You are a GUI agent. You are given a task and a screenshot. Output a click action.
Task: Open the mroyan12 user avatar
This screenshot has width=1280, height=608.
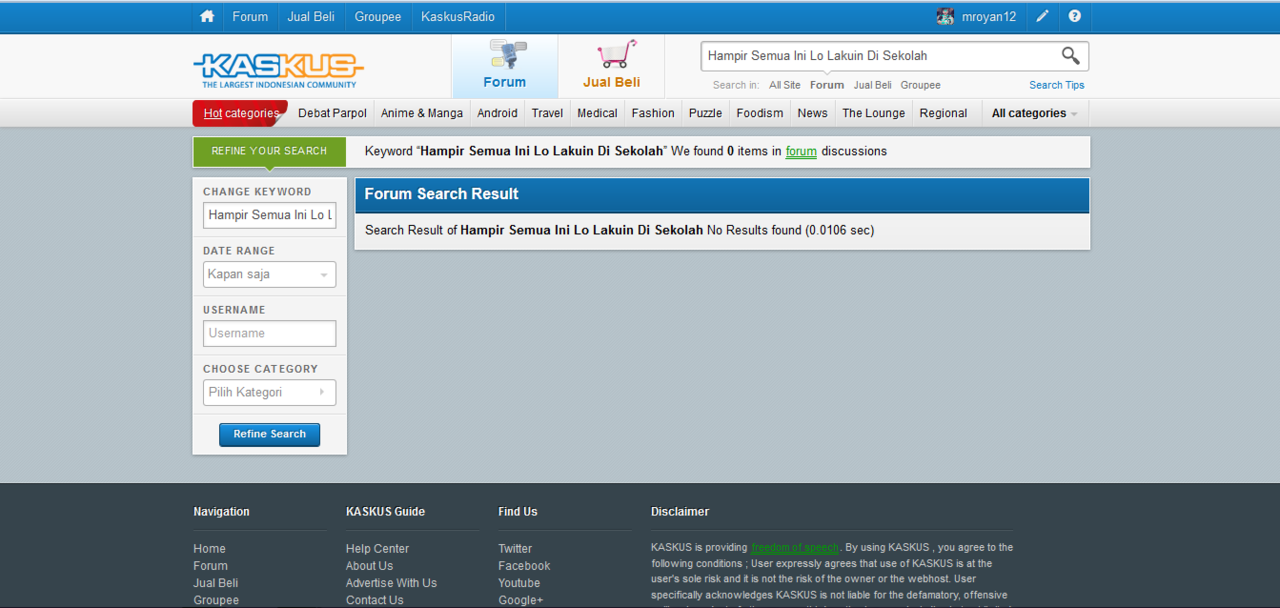[945, 16]
